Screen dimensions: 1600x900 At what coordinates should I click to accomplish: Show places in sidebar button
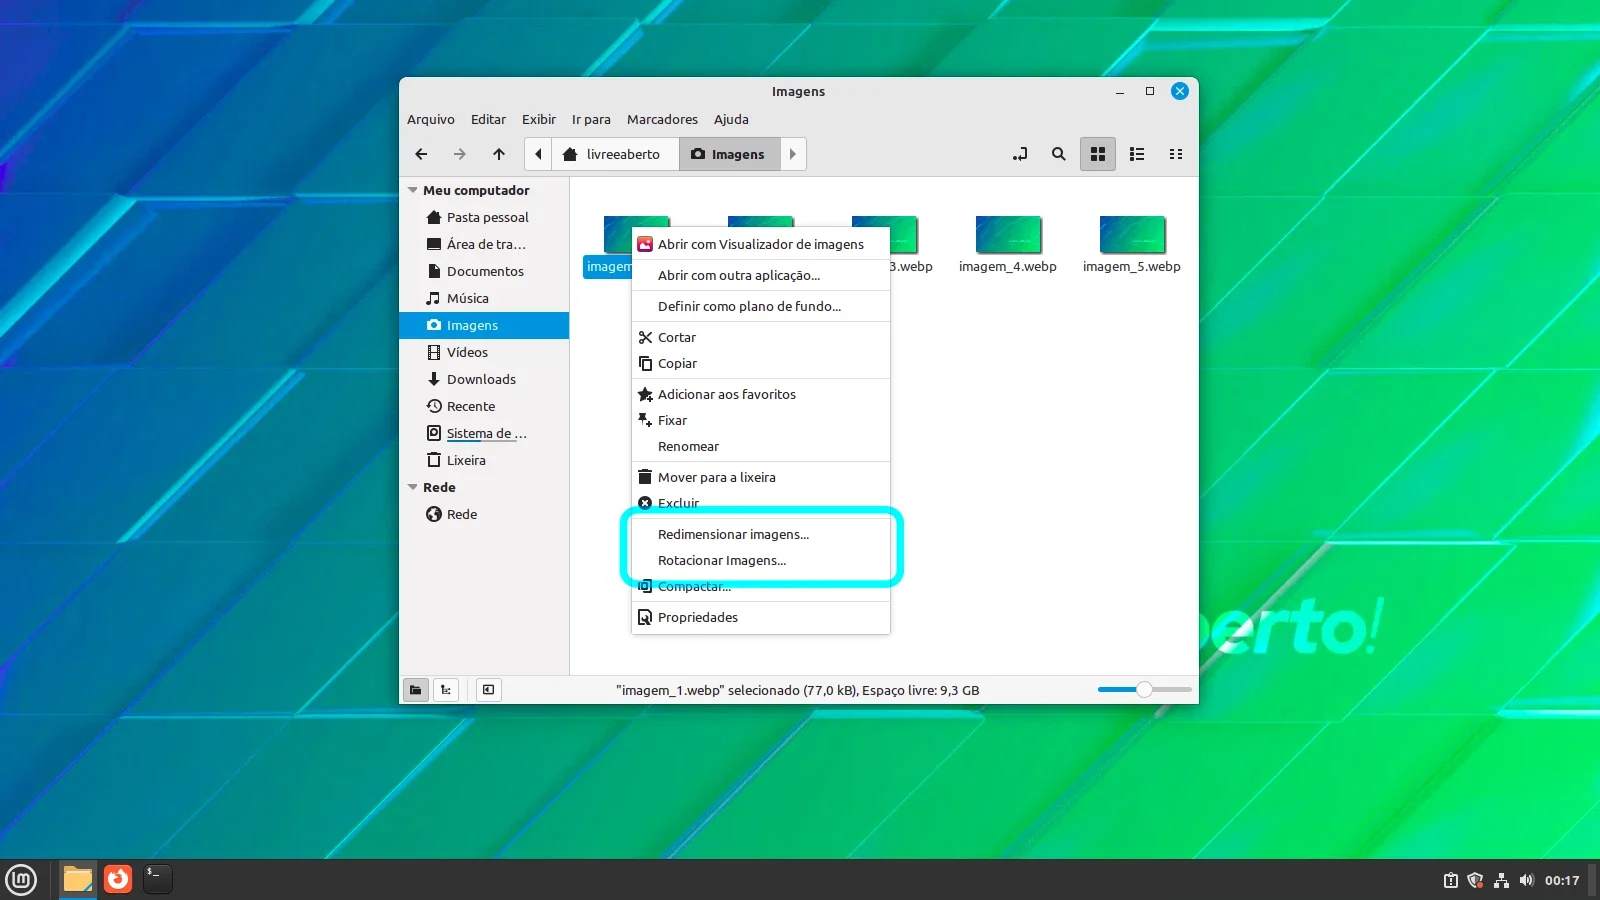click(416, 689)
